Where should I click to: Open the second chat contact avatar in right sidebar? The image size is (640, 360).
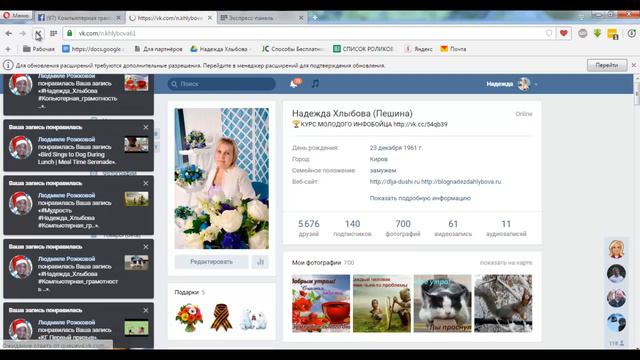point(616,273)
